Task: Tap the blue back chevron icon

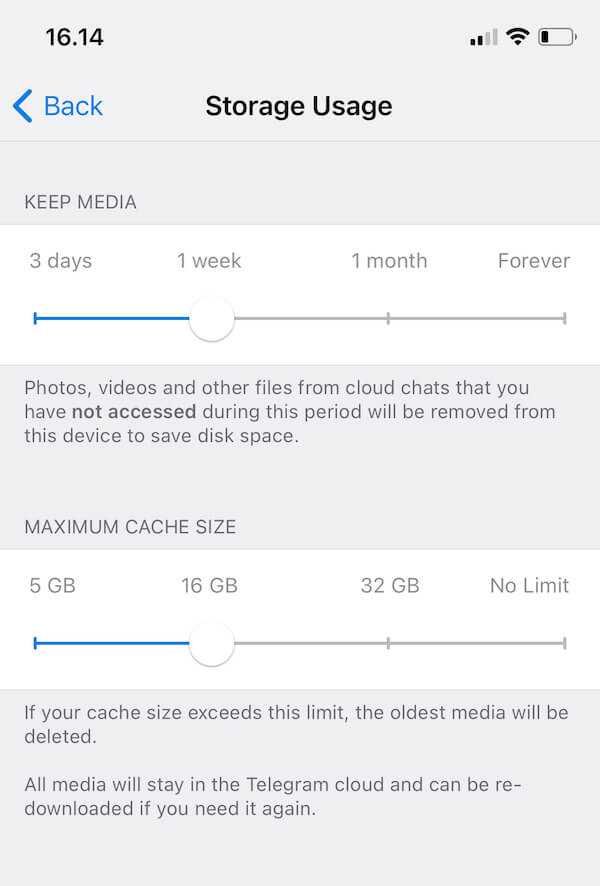Action: [23, 106]
